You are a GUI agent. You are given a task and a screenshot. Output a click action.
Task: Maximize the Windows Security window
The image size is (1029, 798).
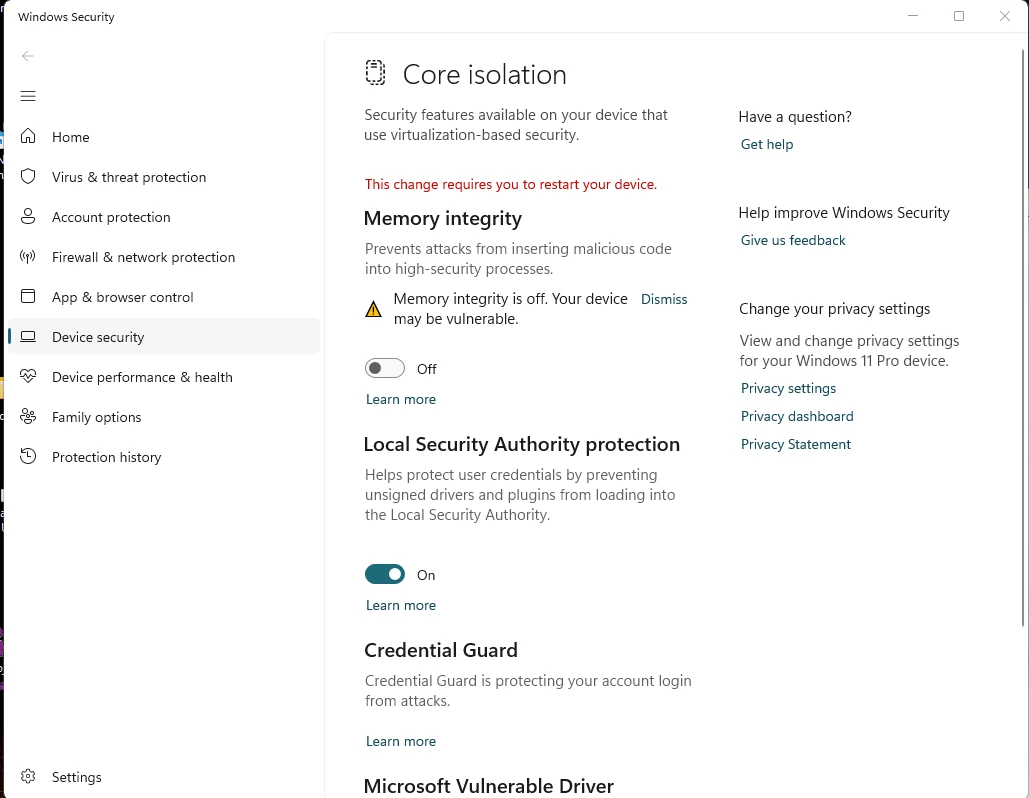point(959,16)
